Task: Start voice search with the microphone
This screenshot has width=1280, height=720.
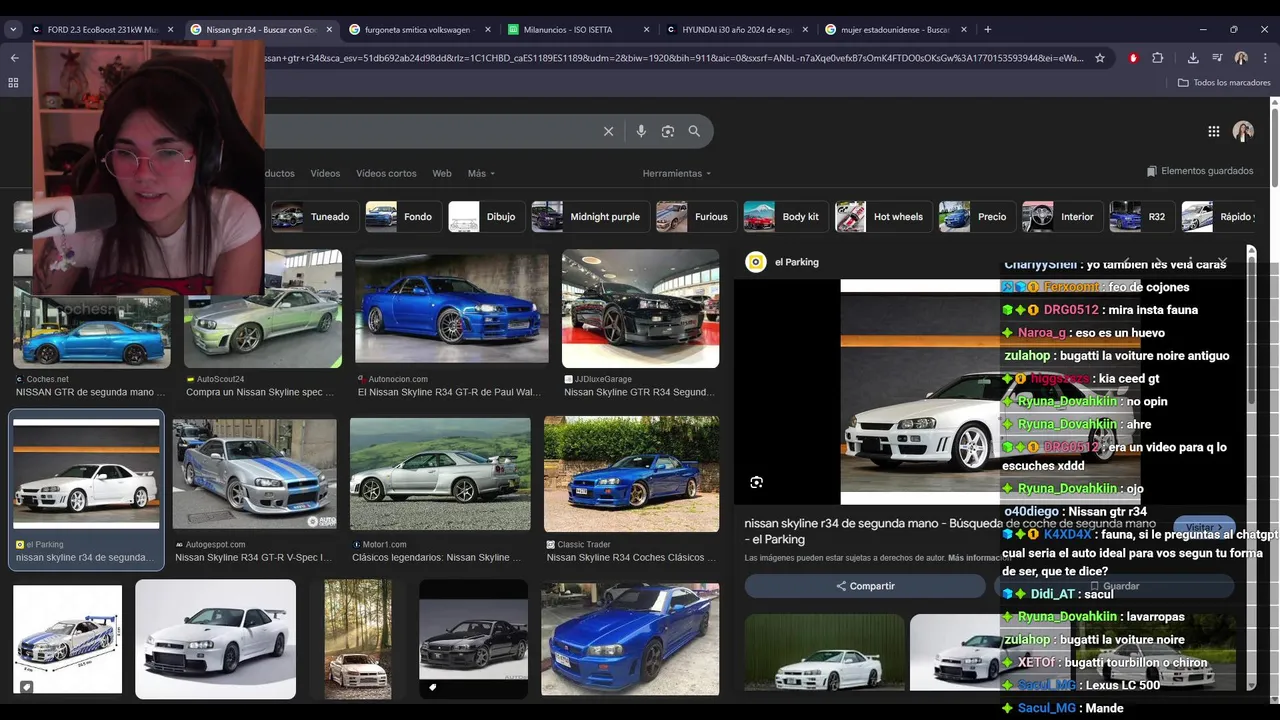Action: pos(641,131)
